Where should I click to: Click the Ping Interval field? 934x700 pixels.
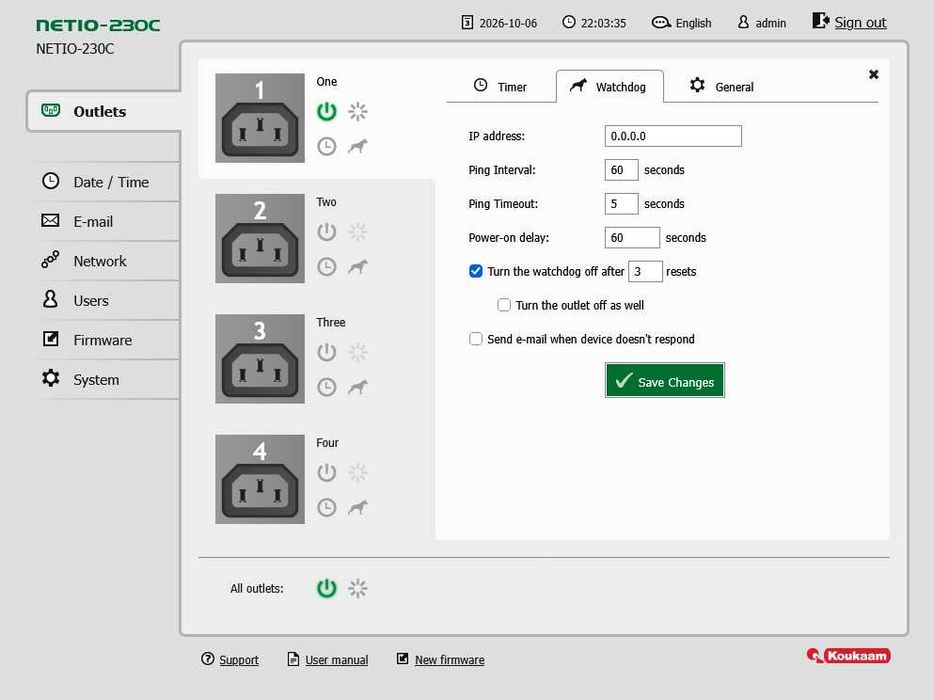pyautogui.click(x=621, y=170)
